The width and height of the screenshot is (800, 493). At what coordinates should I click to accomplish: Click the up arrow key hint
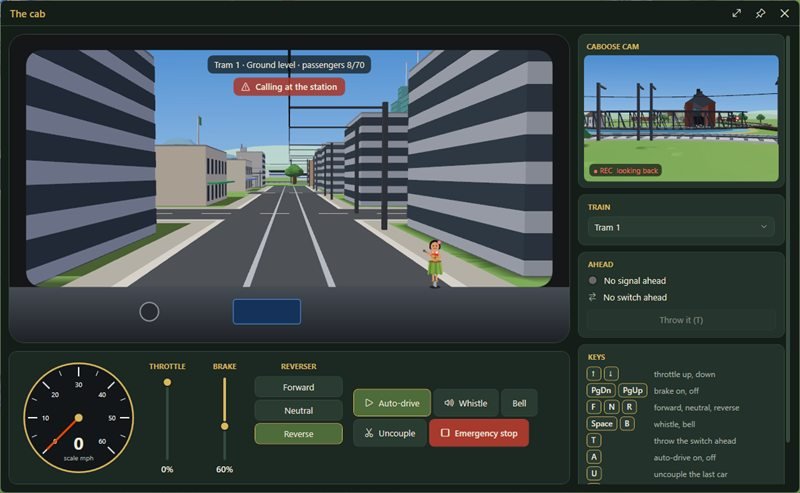click(593, 374)
